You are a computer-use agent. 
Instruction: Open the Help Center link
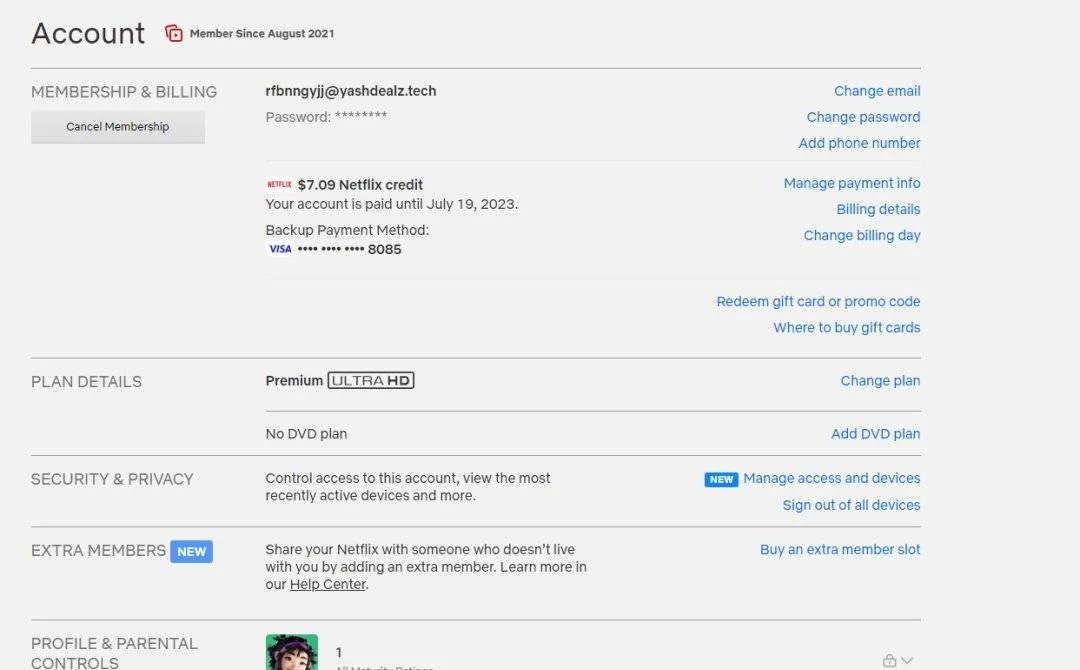pyautogui.click(x=327, y=585)
